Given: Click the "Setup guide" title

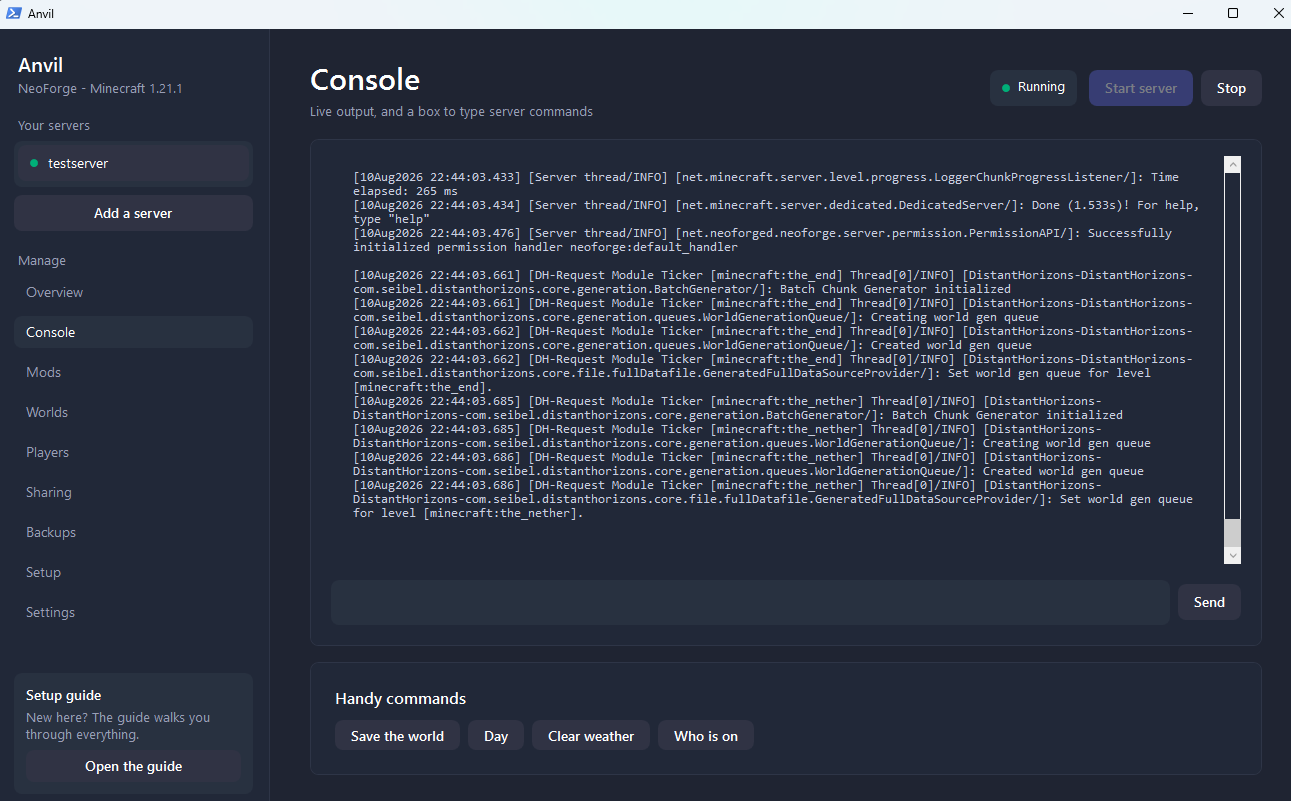Looking at the screenshot, I should 64,695.
